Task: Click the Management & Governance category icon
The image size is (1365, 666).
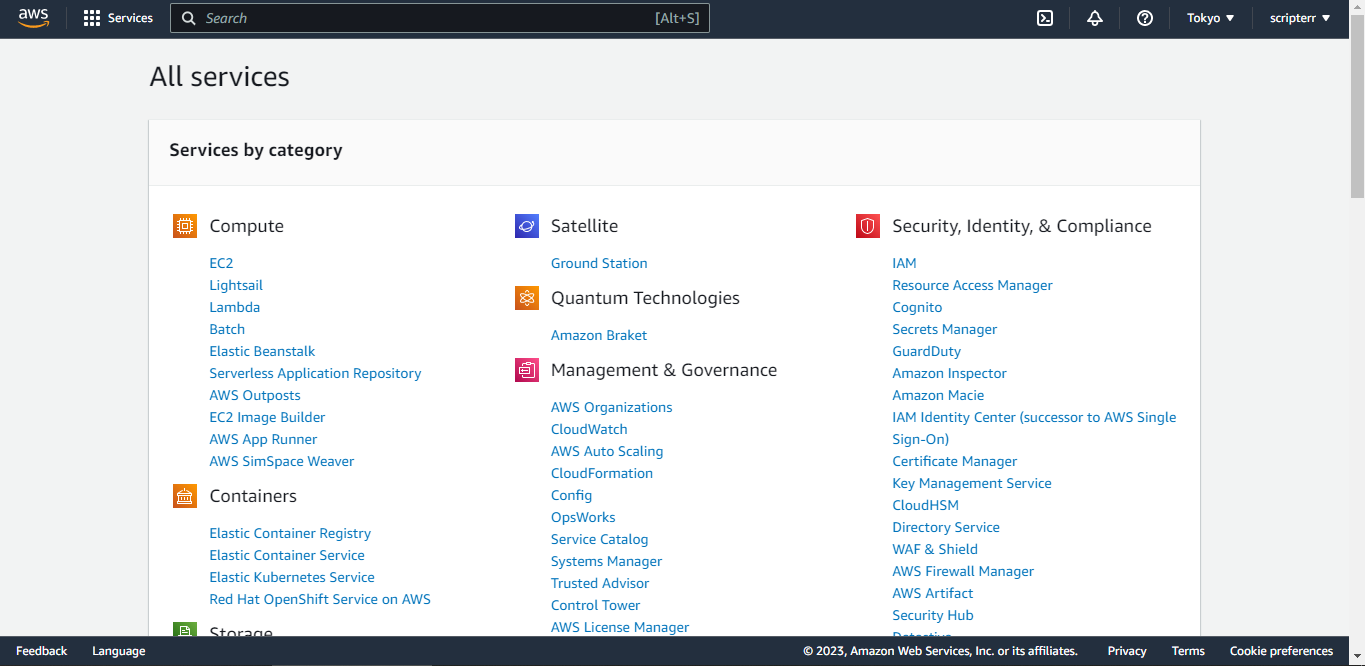Action: [x=527, y=370]
